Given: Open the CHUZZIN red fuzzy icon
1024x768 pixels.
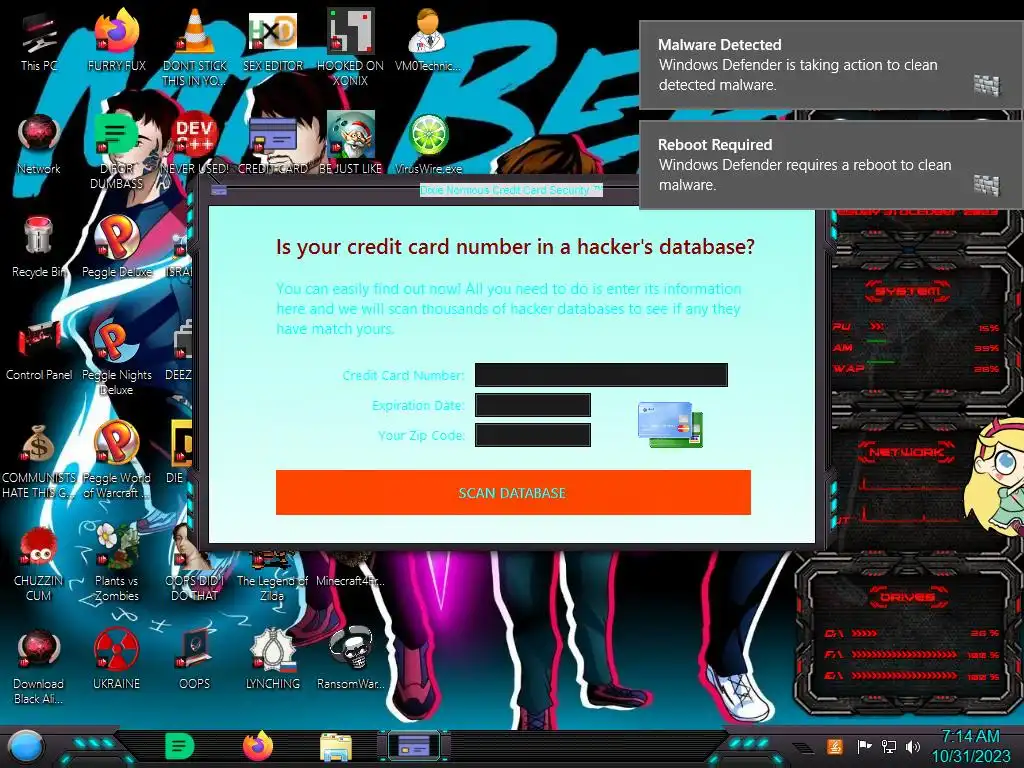Looking at the screenshot, I should tap(39, 563).
